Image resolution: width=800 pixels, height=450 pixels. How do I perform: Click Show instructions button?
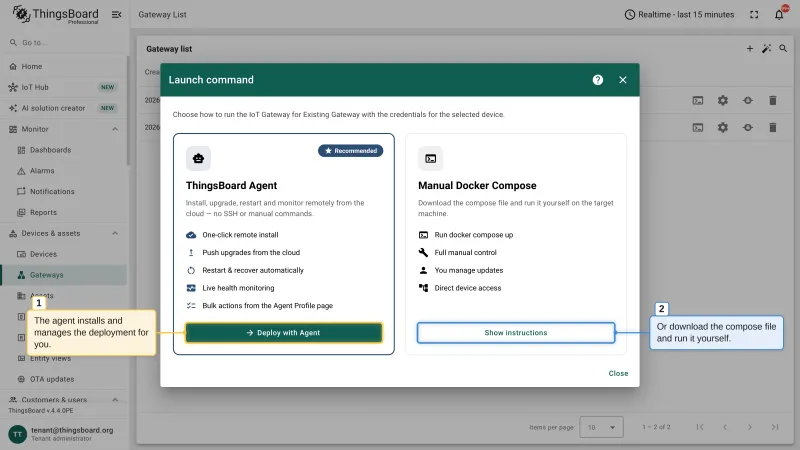pos(516,333)
